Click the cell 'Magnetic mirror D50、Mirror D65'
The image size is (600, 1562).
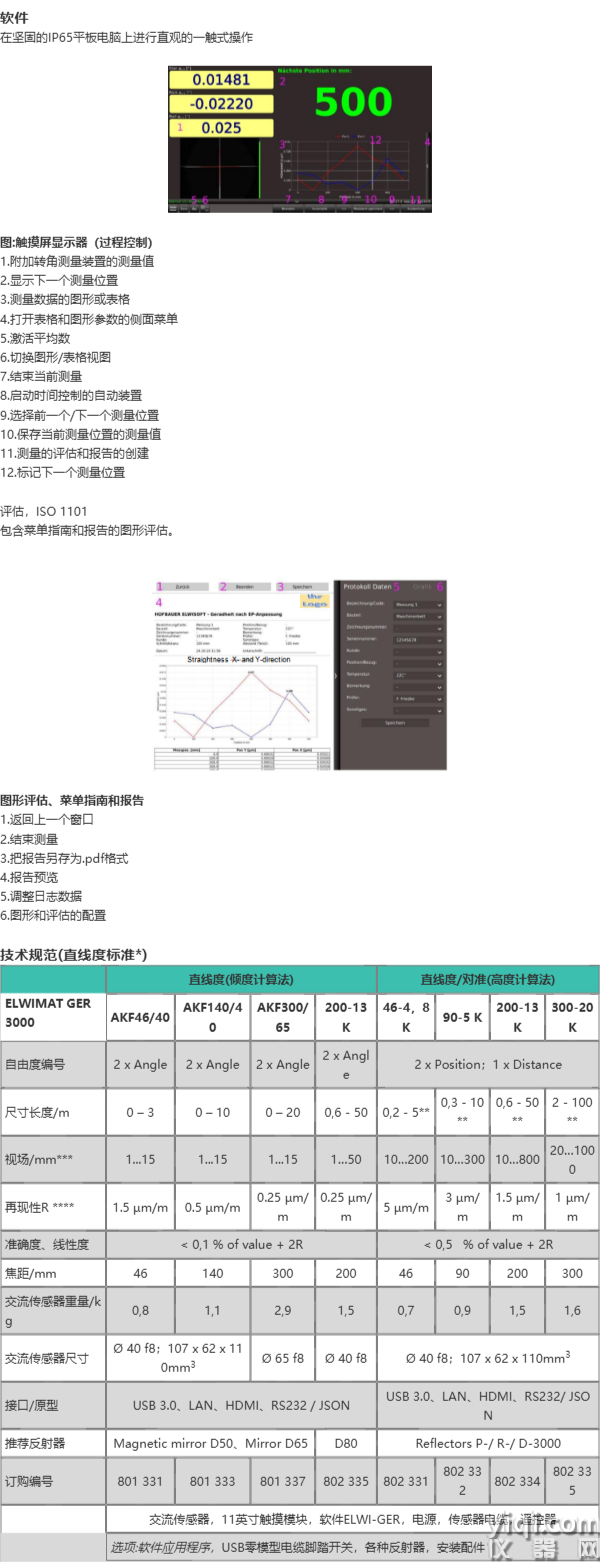[211, 1443]
